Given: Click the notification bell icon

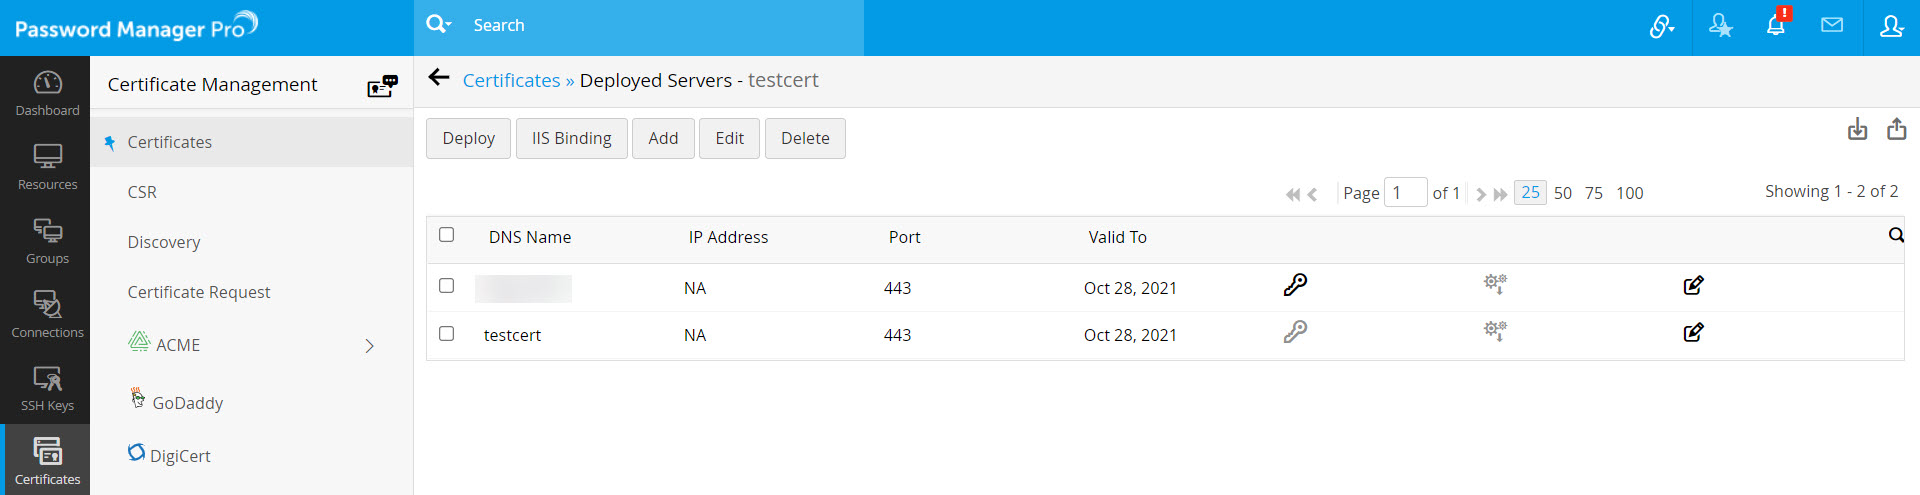Looking at the screenshot, I should pos(1775,26).
